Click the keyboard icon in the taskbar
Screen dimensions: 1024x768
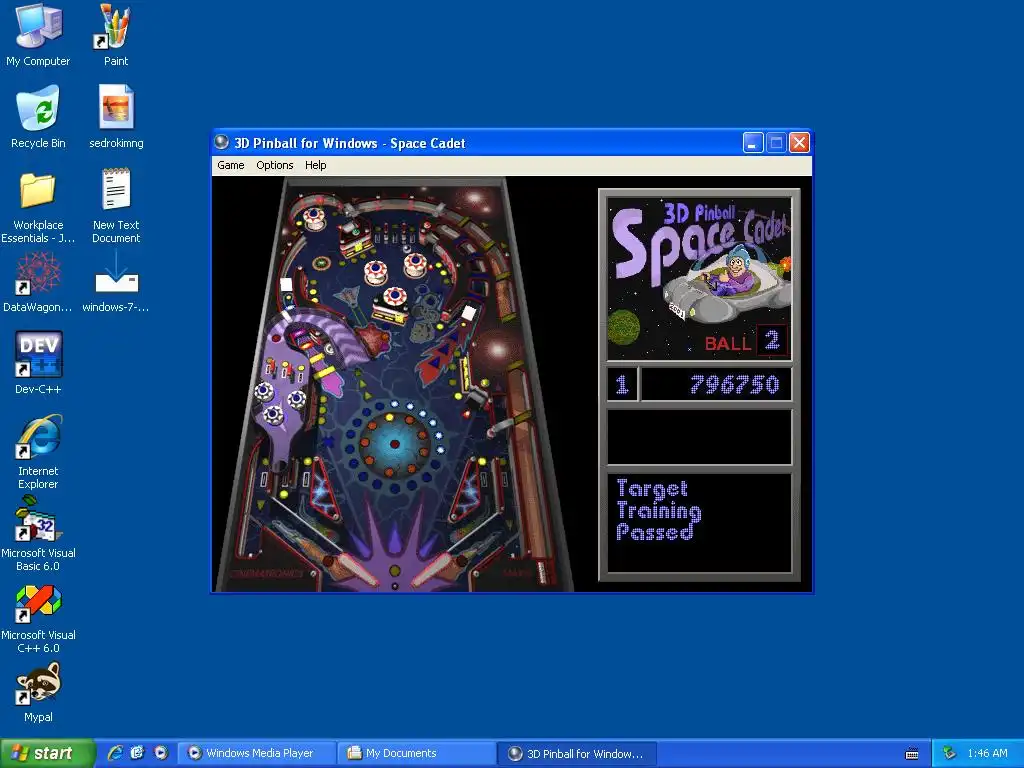coord(912,754)
